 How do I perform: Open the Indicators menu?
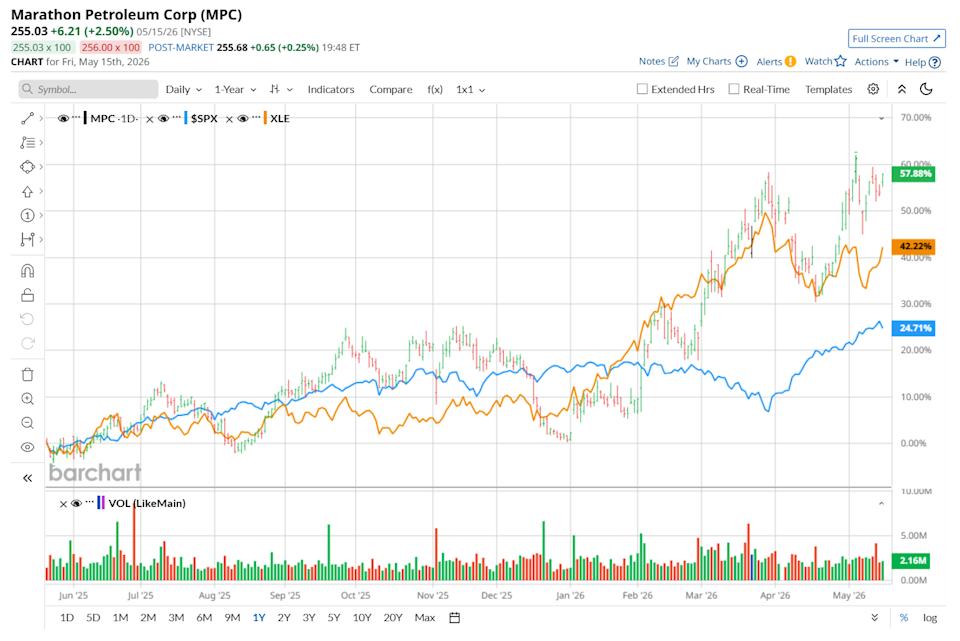pyautogui.click(x=331, y=89)
